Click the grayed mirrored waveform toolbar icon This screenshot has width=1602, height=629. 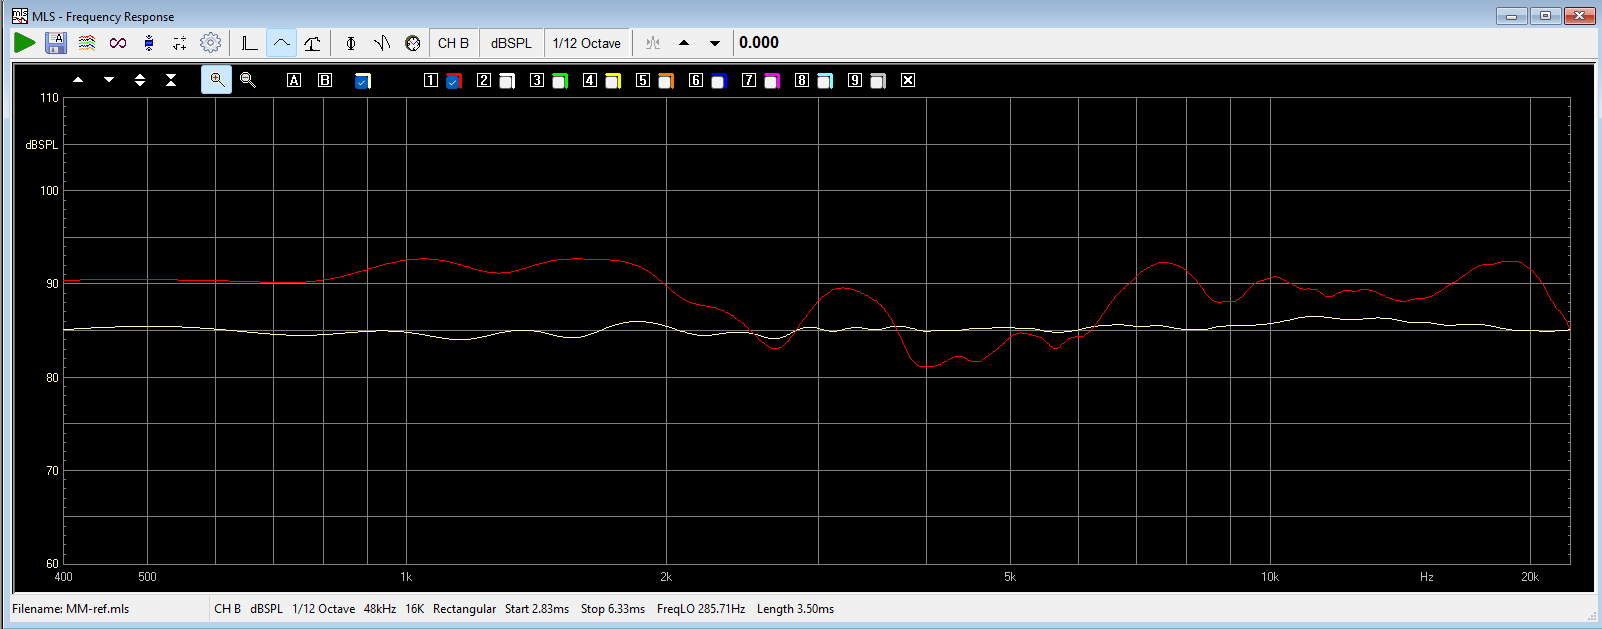pos(653,43)
